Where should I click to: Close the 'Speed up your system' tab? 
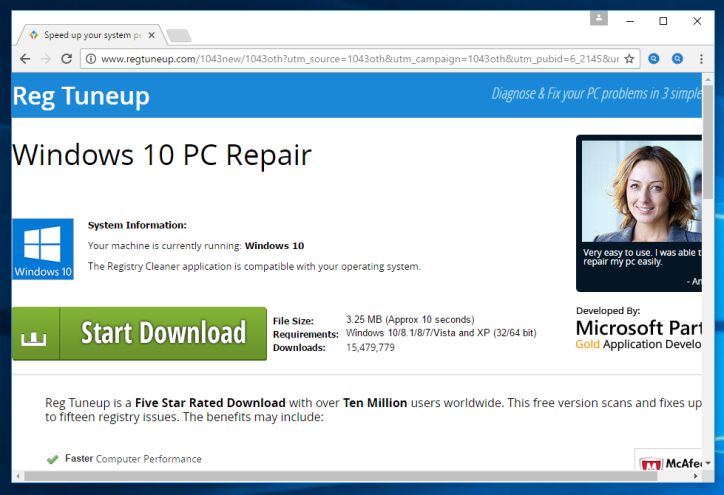pyautogui.click(x=151, y=35)
